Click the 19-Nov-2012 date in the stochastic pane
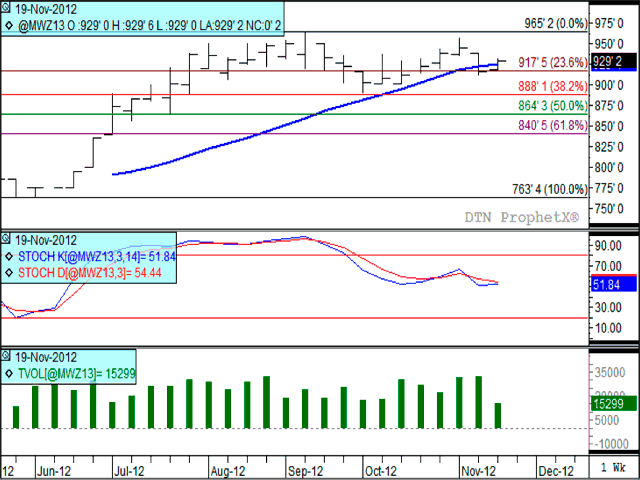Image resolution: width=640 pixels, height=480 pixels. tap(46, 240)
